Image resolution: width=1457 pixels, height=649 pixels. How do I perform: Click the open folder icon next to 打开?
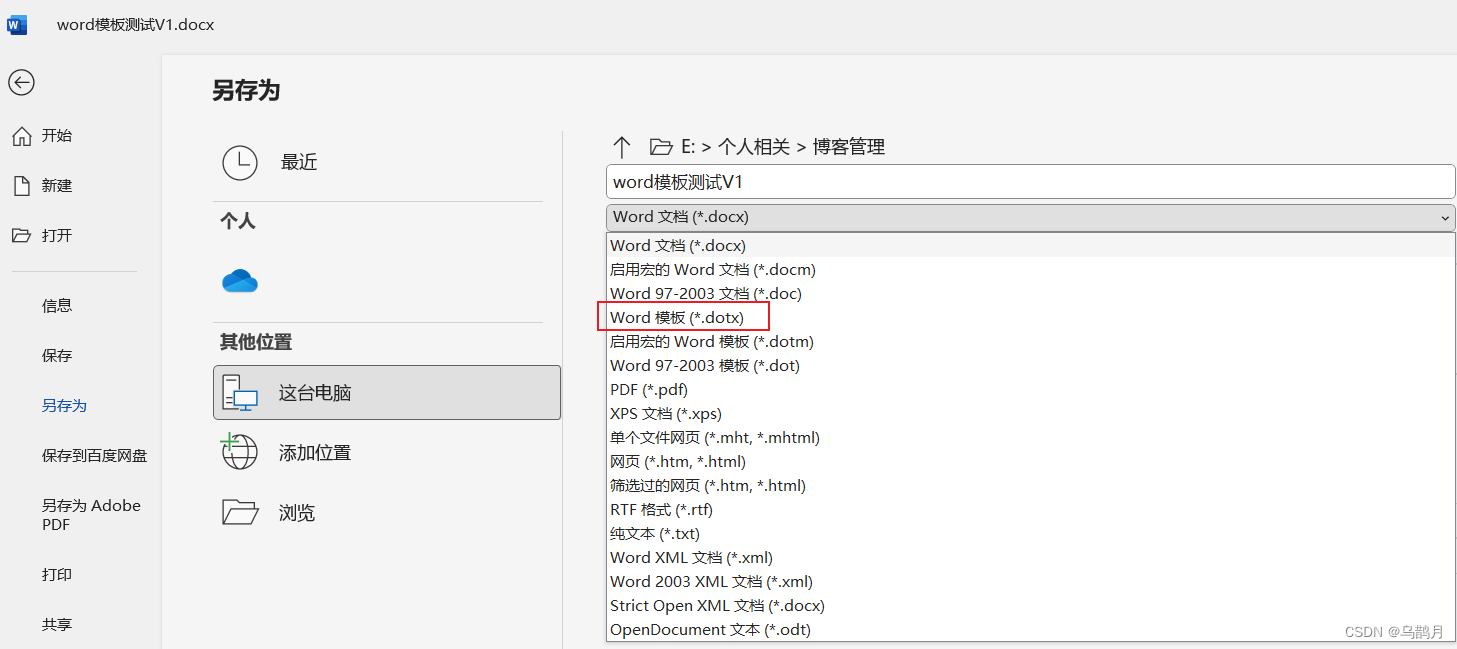click(21, 236)
